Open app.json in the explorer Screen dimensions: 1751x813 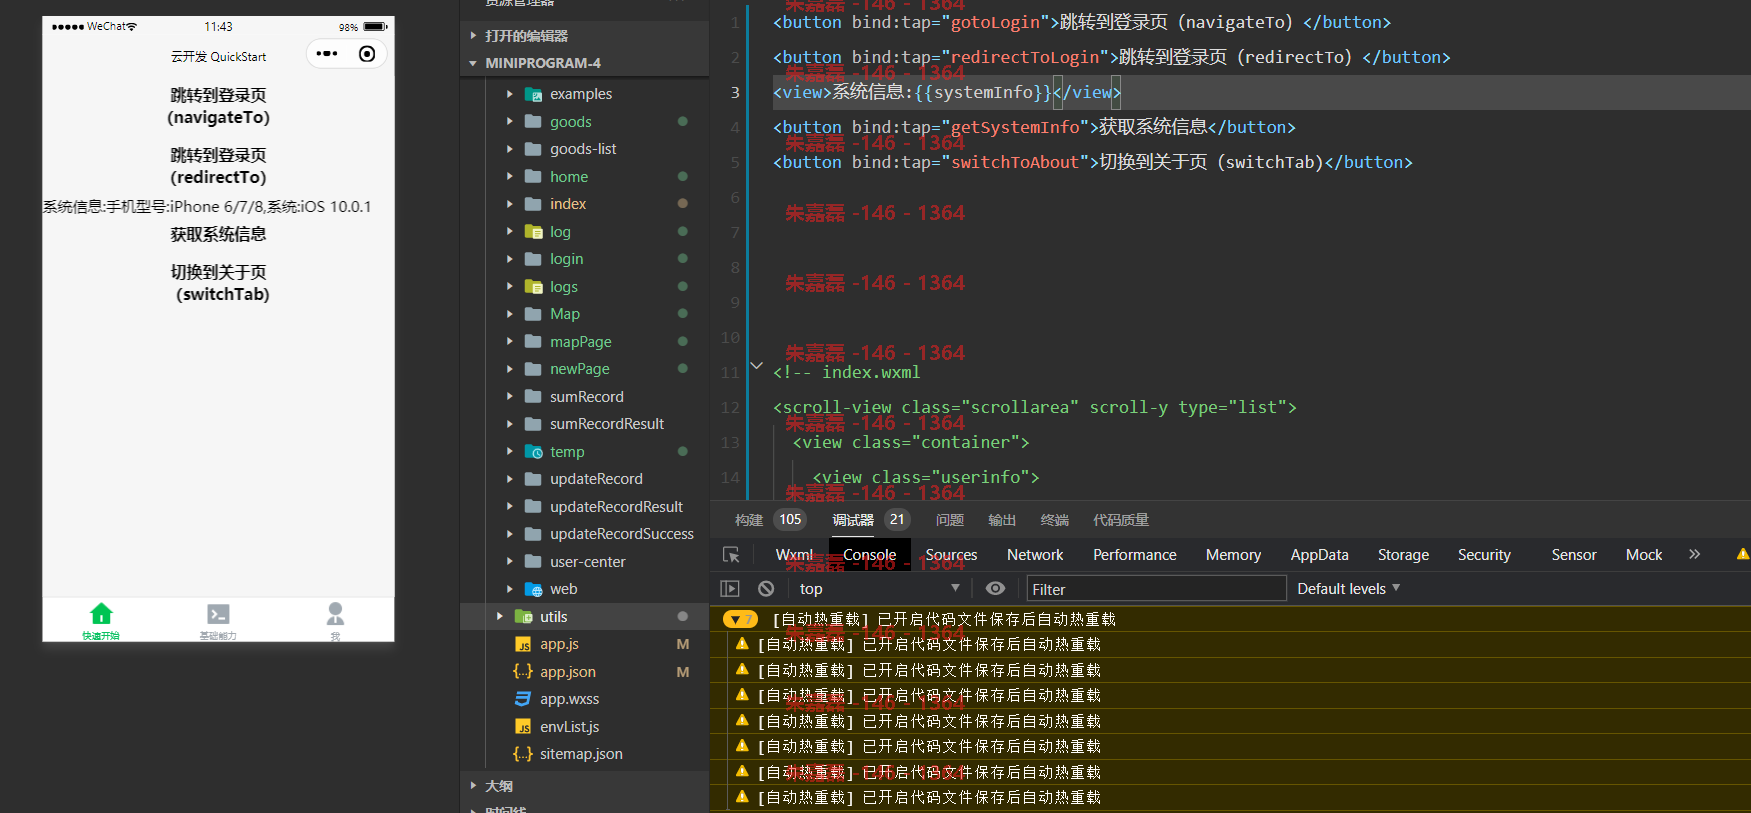(x=567, y=672)
